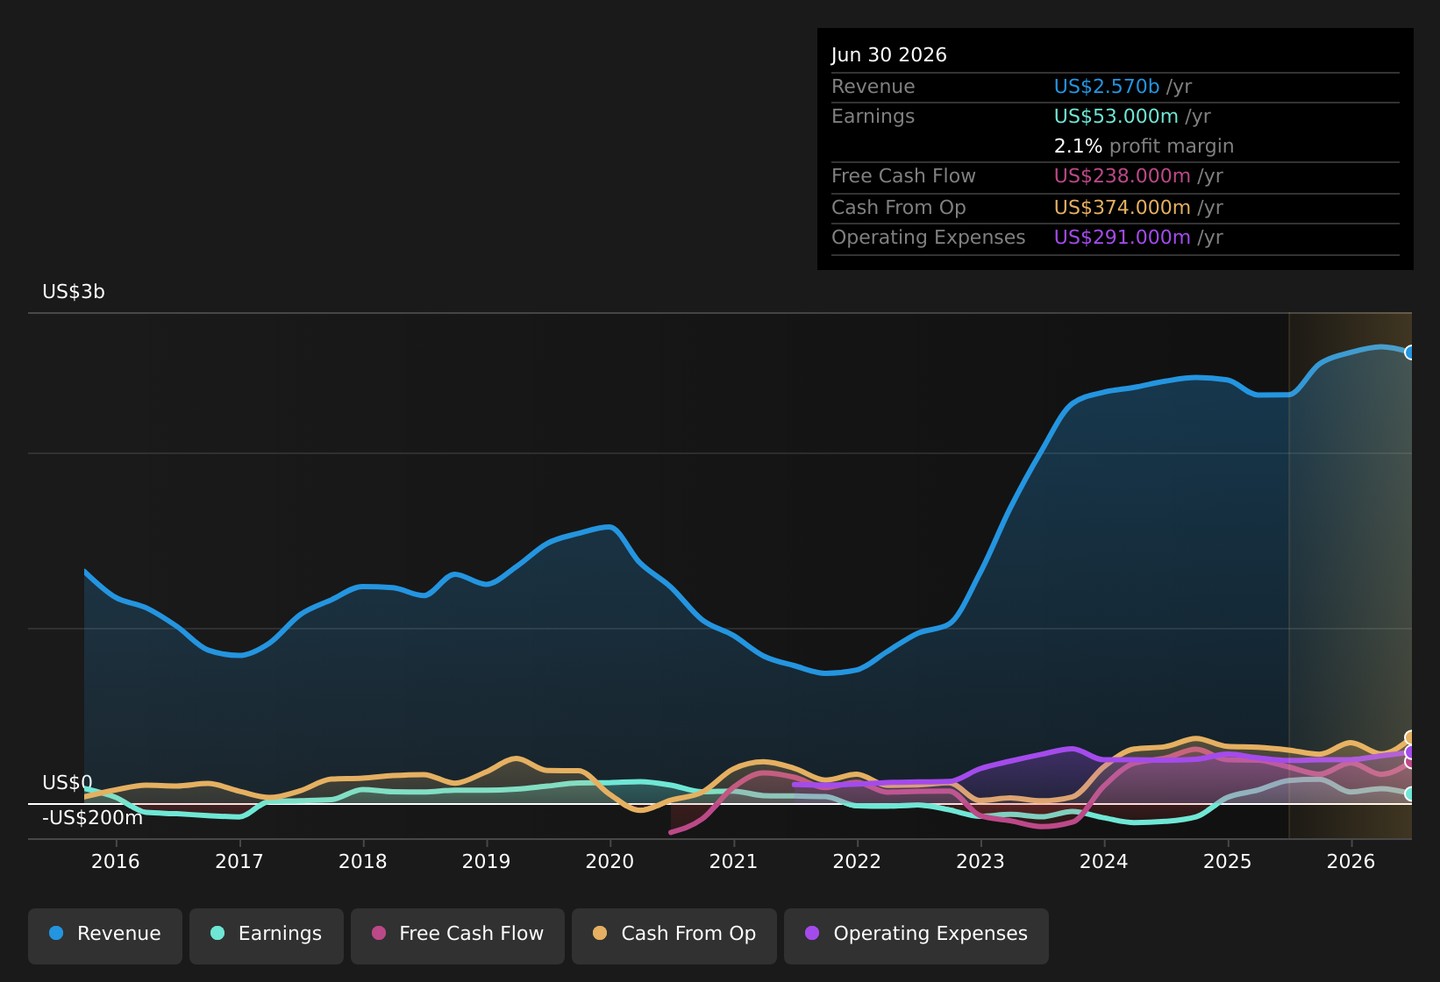Click the US$3b y-axis label

click(73, 292)
